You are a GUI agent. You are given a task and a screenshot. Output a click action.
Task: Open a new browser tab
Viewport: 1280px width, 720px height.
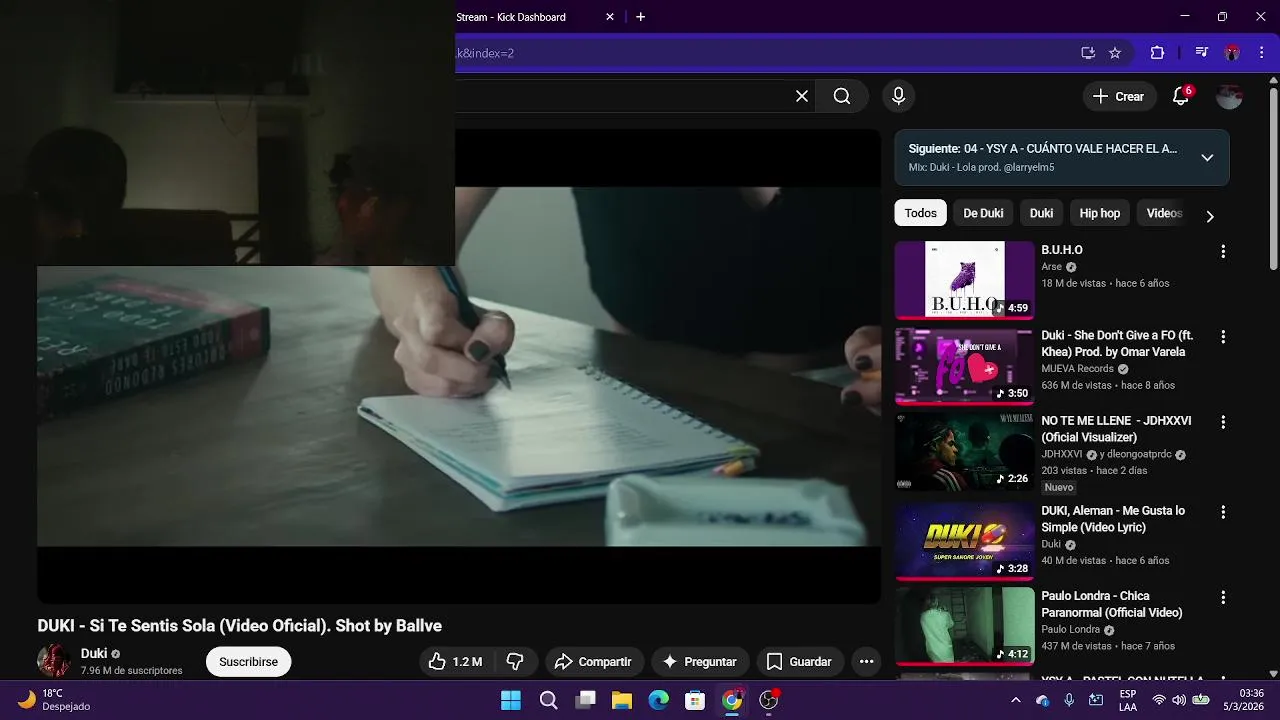[x=641, y=17]
